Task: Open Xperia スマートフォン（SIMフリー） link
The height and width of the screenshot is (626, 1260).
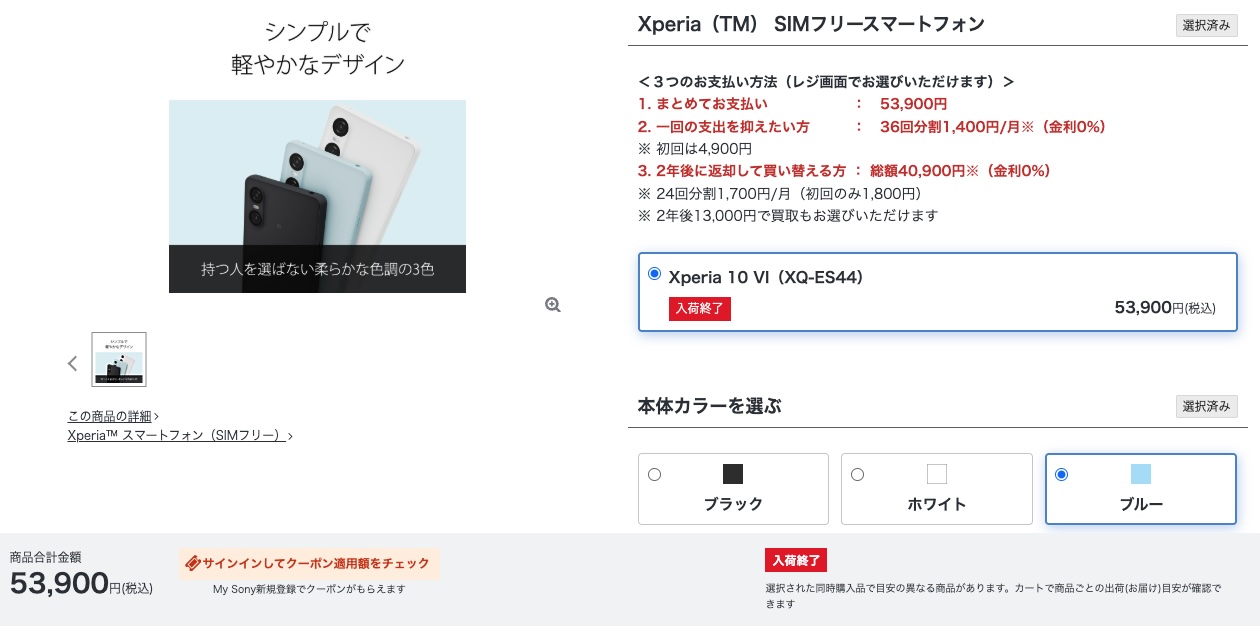Action: tap(180, 435)
